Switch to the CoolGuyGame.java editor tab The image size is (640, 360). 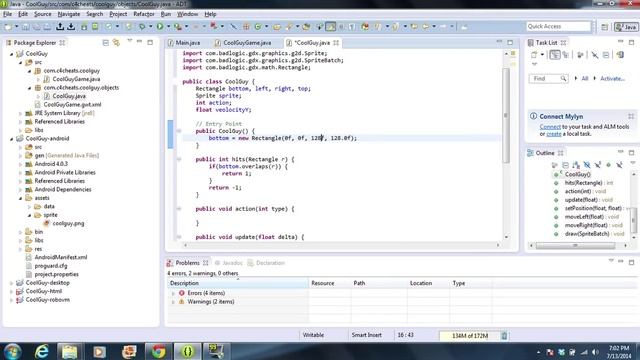click(x=243, y=42)
